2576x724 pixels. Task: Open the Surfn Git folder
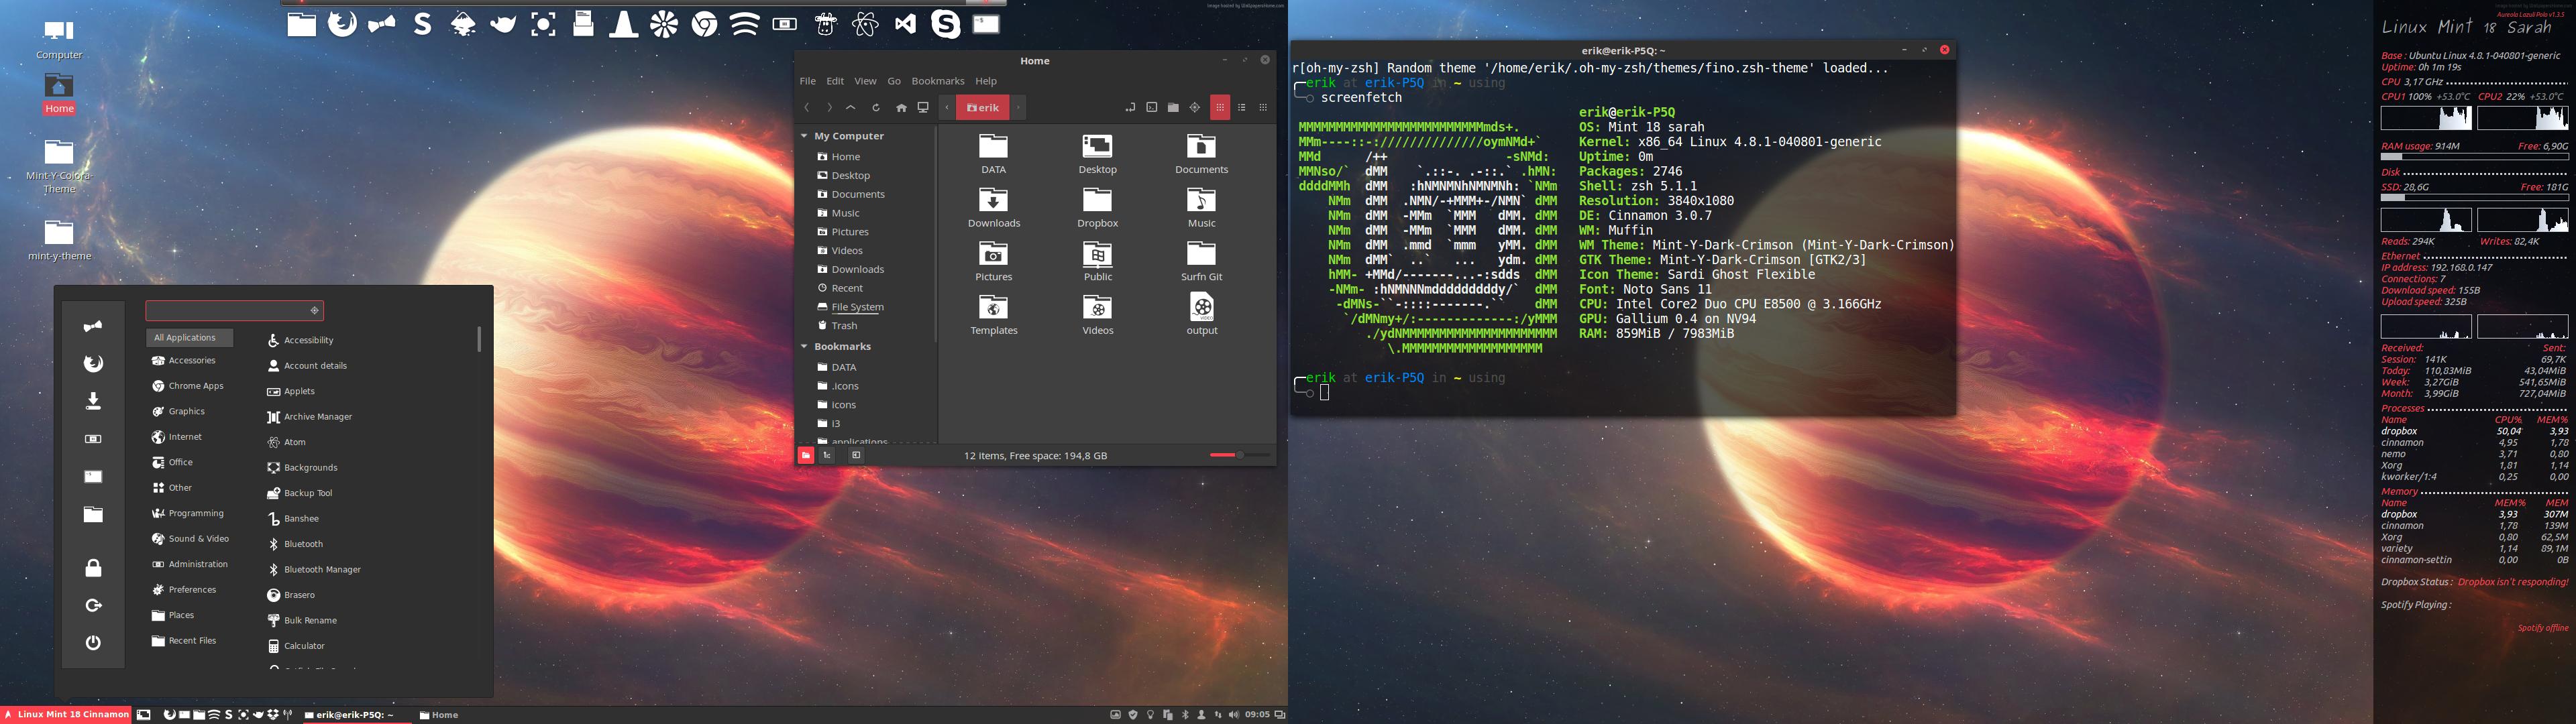pos(1201,262)
